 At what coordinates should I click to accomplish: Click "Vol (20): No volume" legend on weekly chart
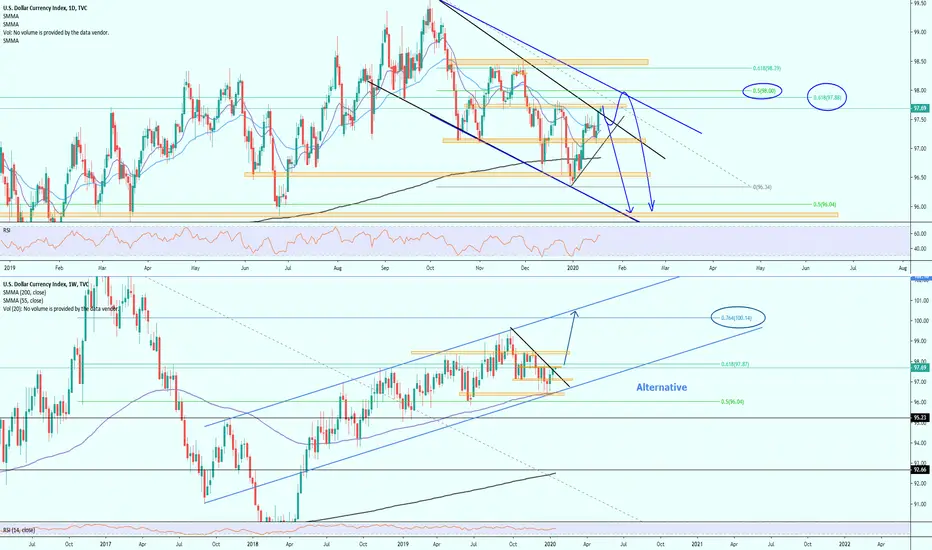(x=61, y=309)
